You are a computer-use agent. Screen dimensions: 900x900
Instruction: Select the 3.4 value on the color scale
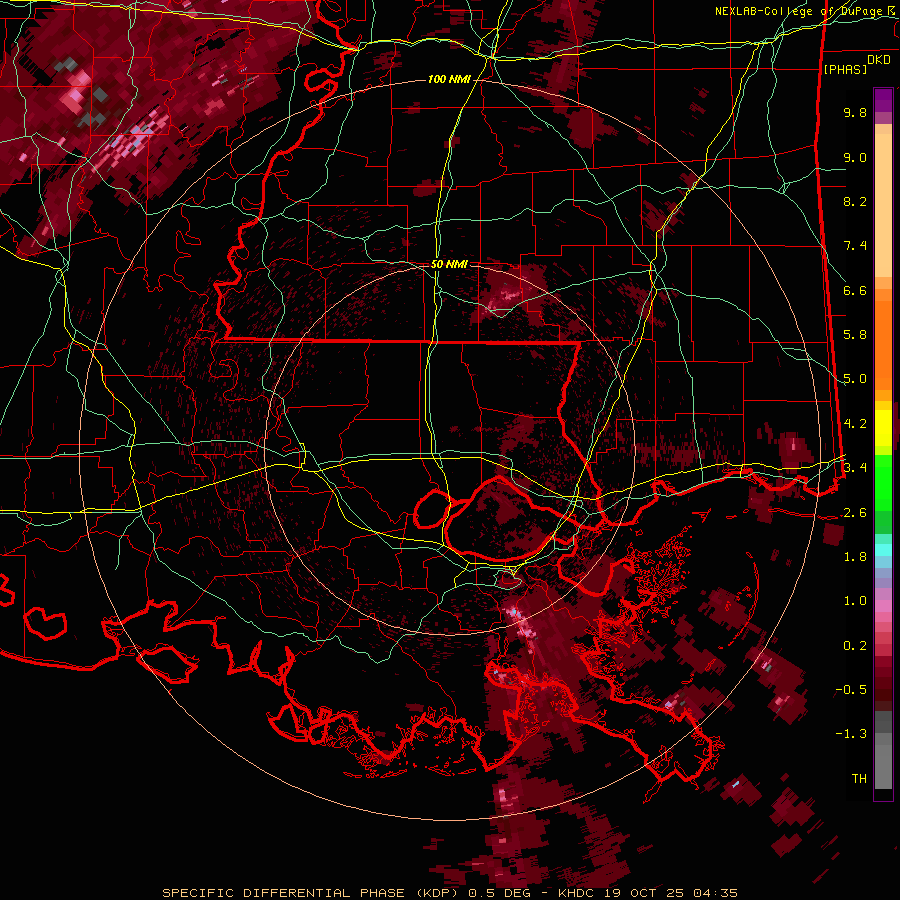pyautogui.click(x=855, y=468)
